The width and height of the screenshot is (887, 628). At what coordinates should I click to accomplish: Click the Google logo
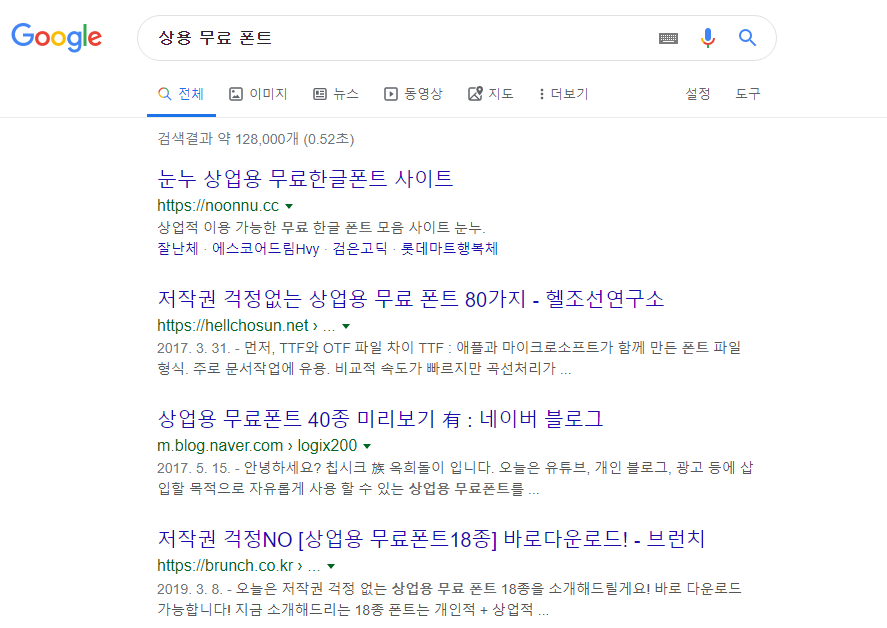(x=57, y=37)
